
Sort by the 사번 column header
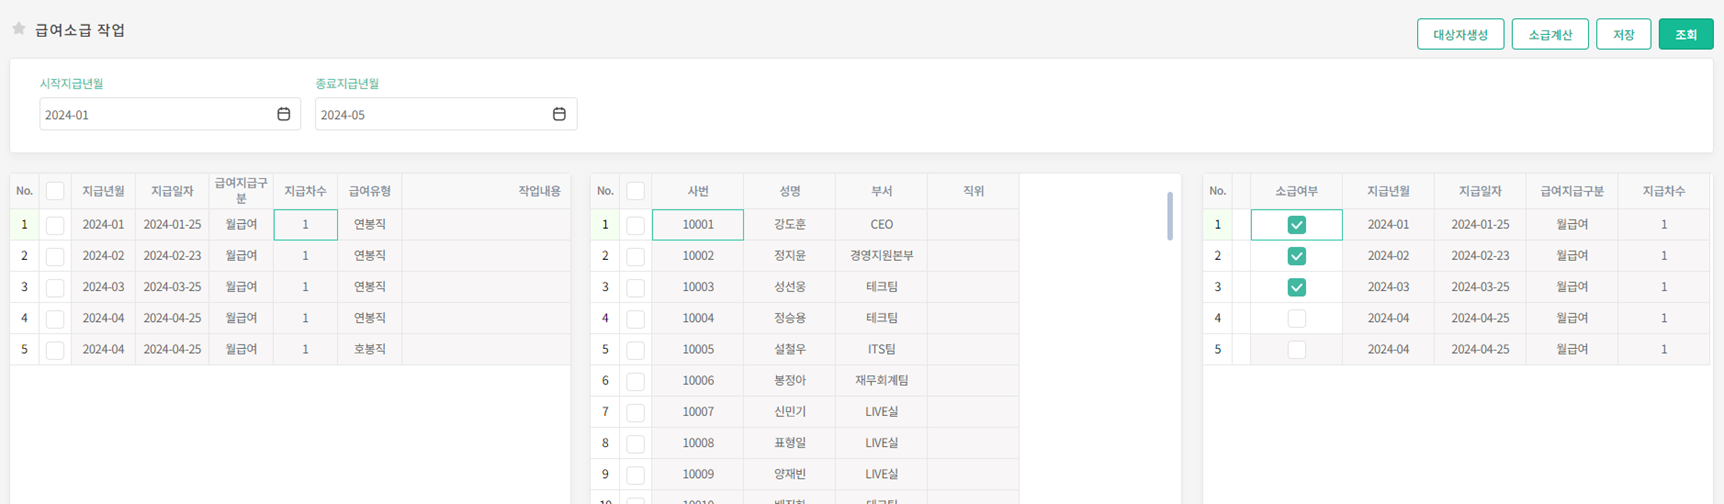[698, 191]
